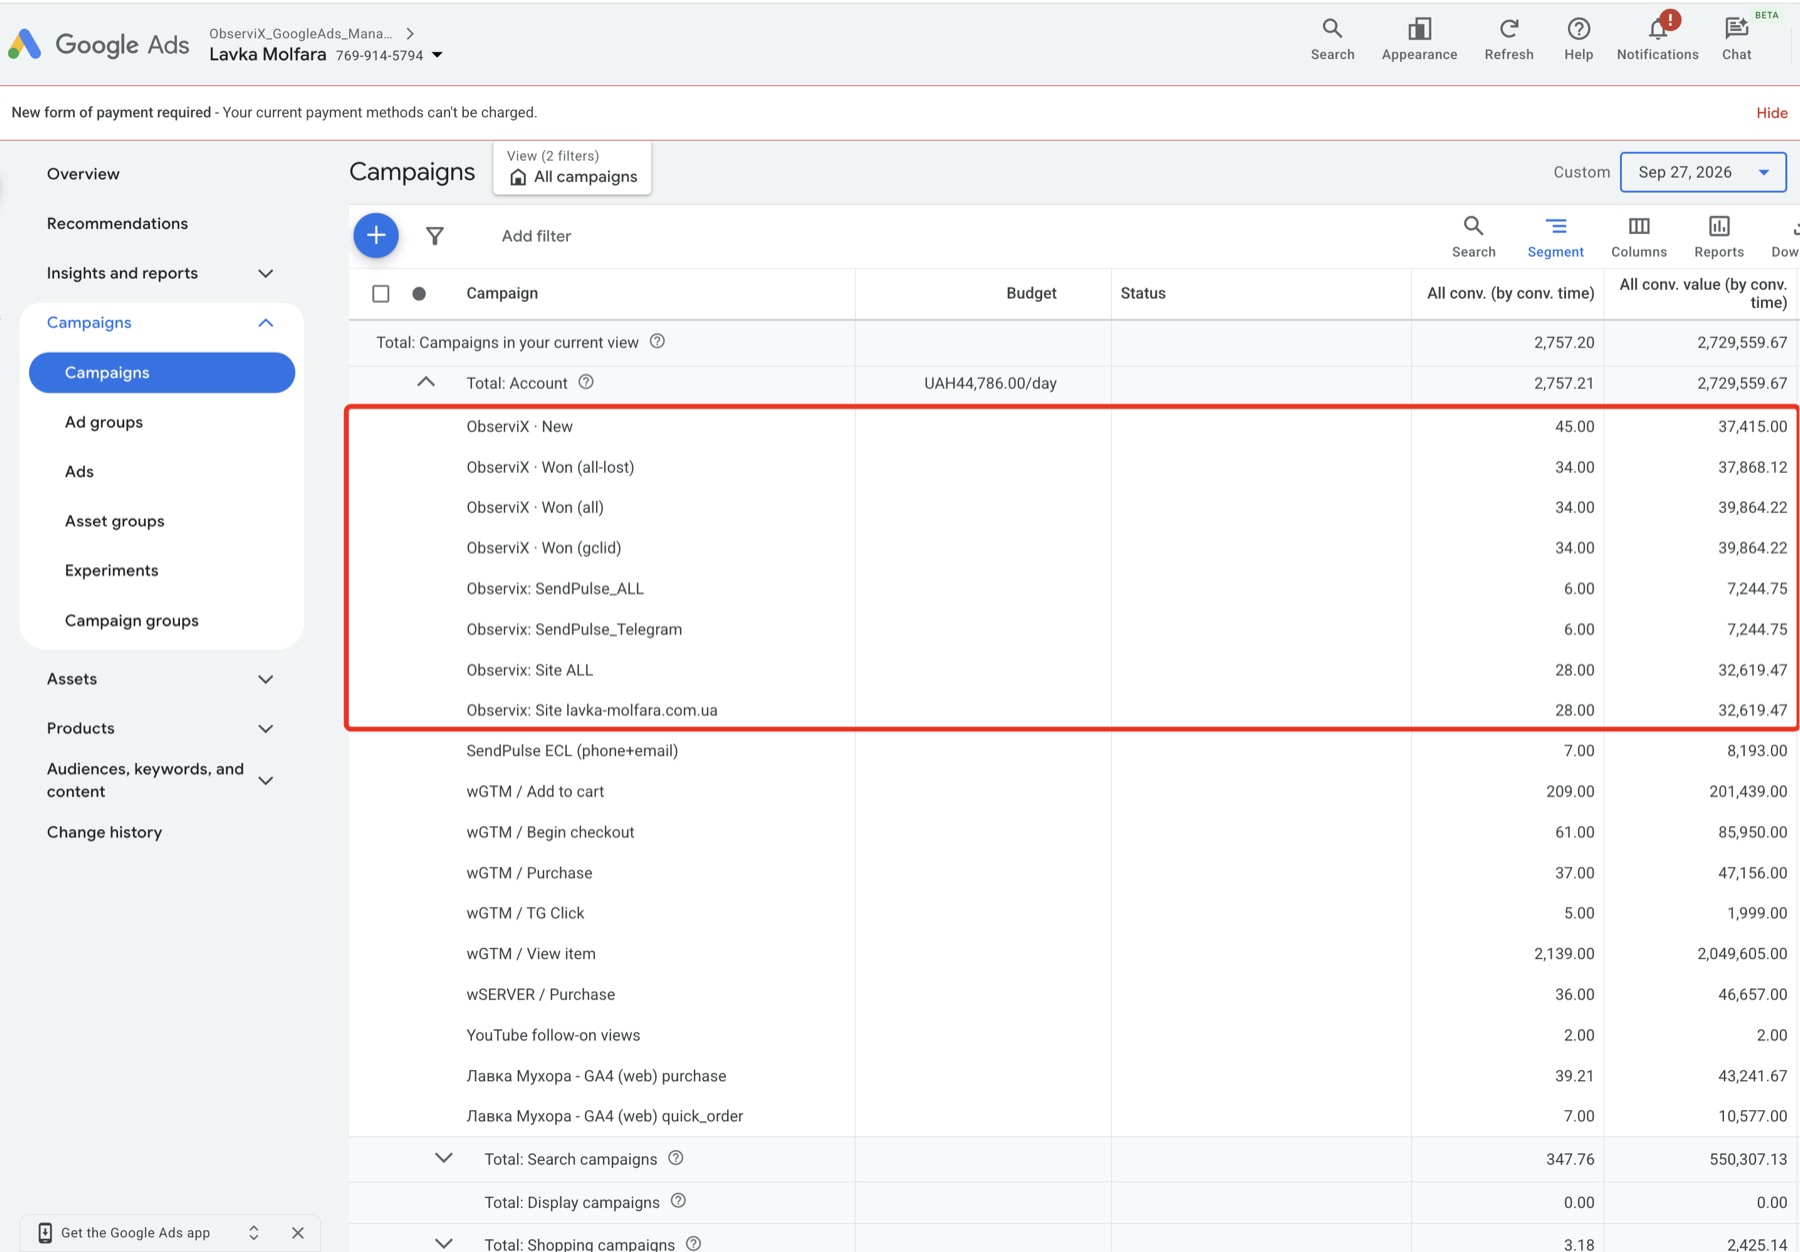Expand the Assets sidebar section
This screenshot has width=1800, height=1252.
click(266, 679)
